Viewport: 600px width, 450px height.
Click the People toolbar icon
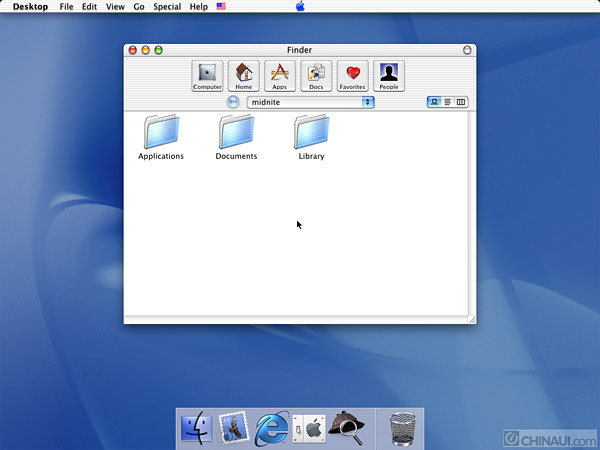point(388,76)
